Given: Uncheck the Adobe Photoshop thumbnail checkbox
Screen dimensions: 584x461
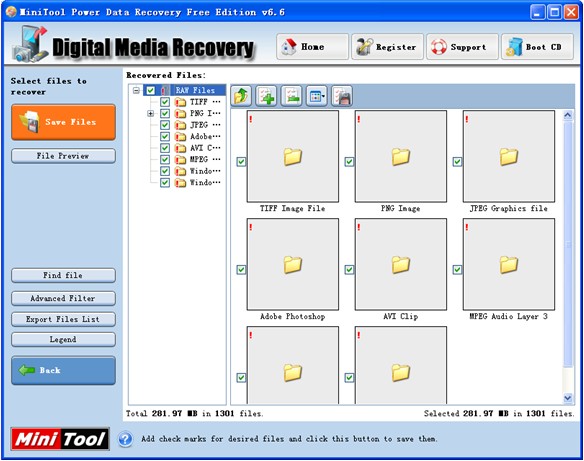Looking at the screenshot, I should tap(241, 270).
